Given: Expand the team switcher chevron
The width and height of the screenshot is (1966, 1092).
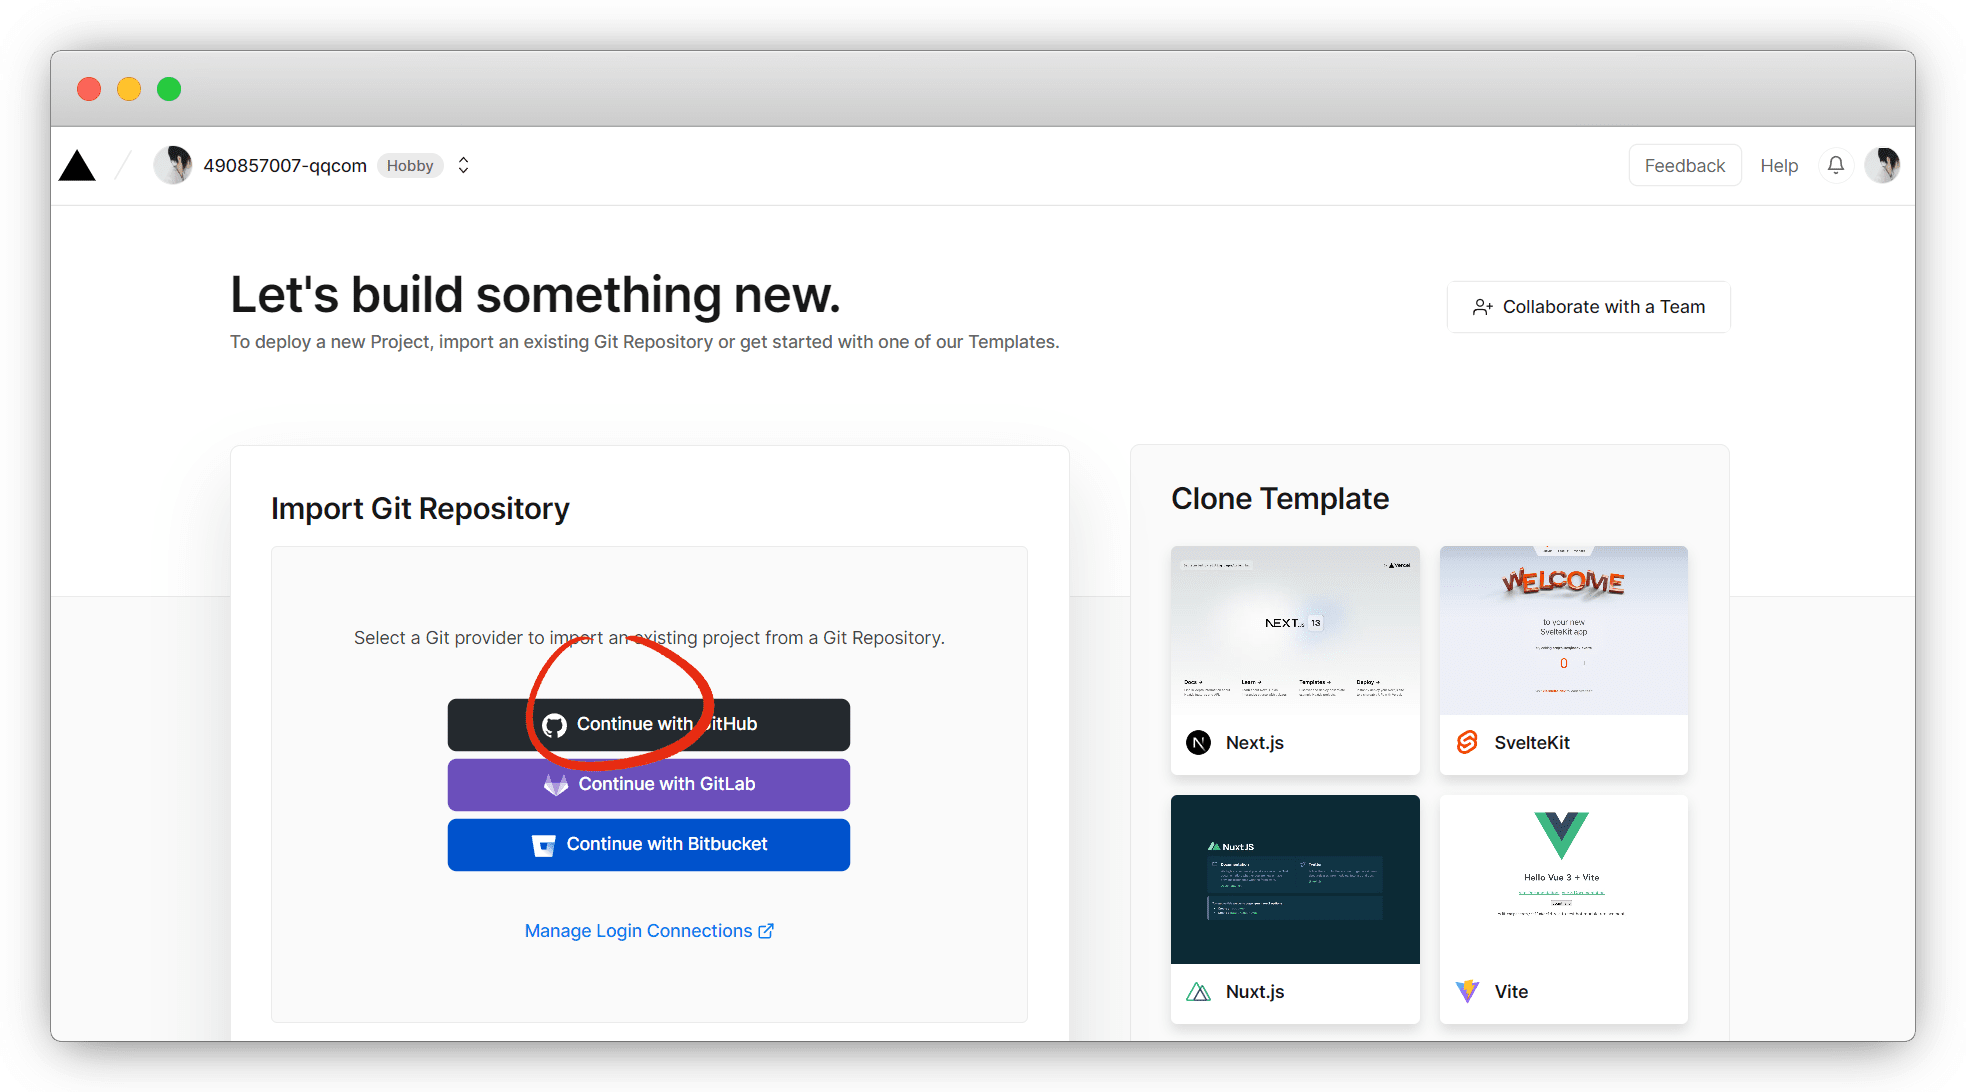Looking at the screenshot, I should (463, 165).
